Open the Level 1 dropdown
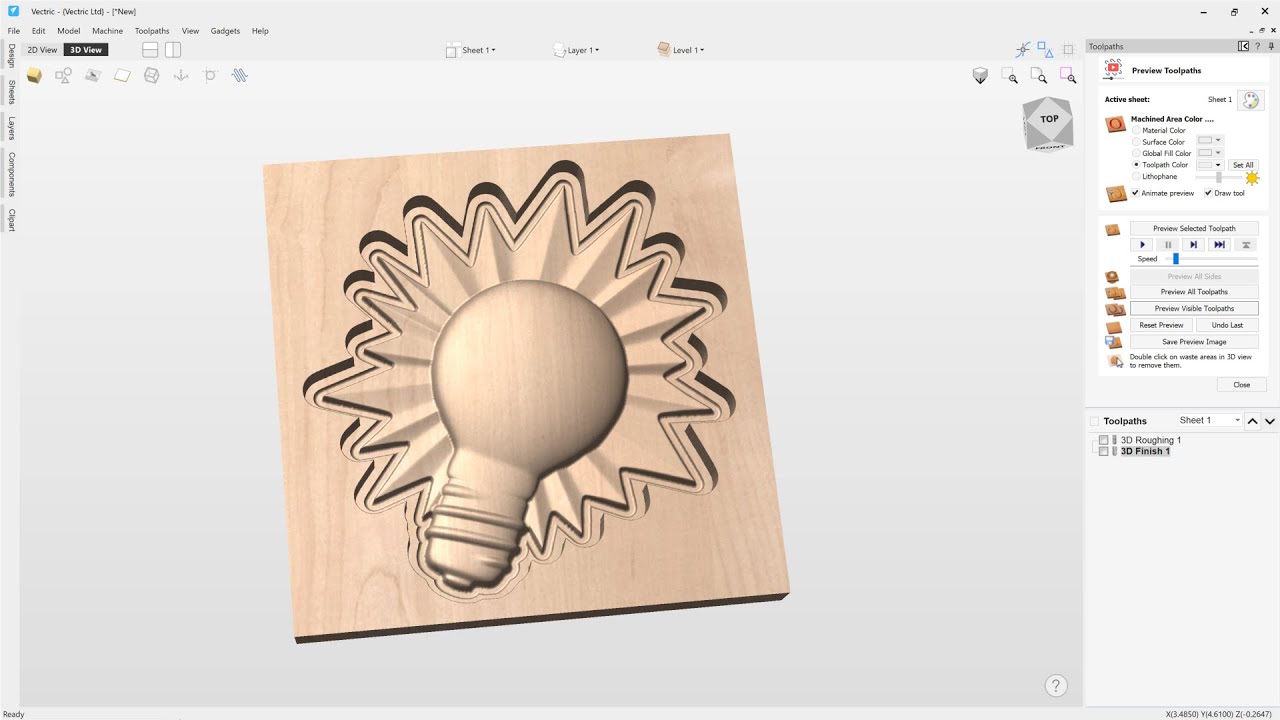The height and width of the screenshot is (720, 1280). [681, 50]
